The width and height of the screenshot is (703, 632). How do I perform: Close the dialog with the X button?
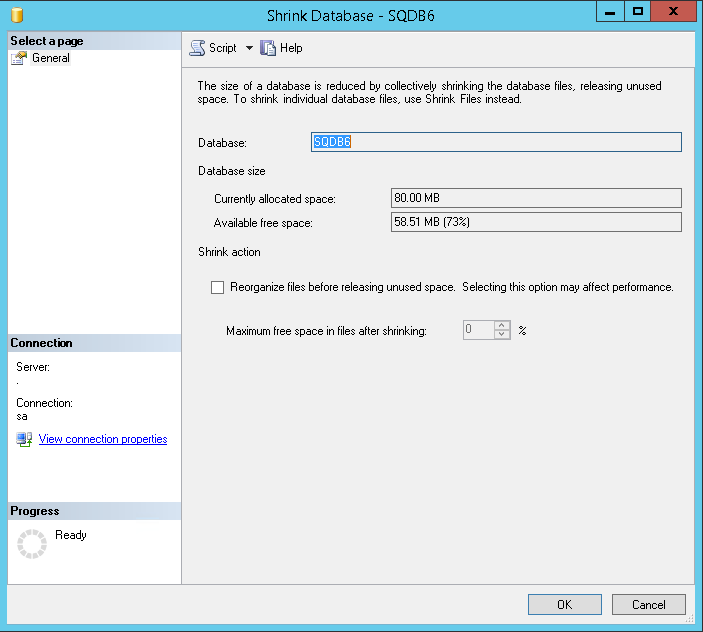coord(676,11)
